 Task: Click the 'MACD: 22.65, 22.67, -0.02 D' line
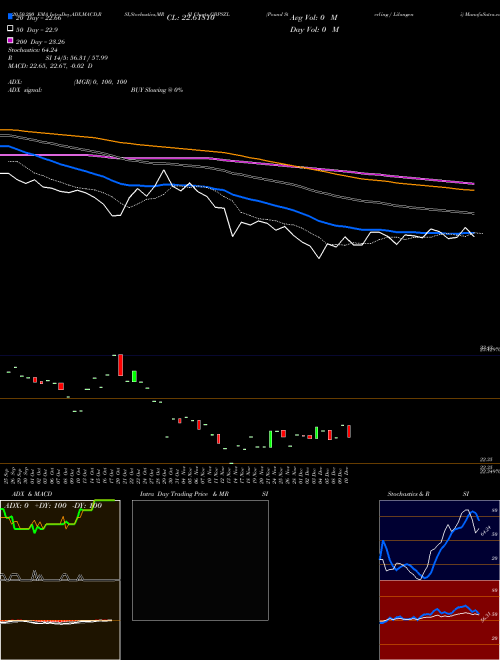coord(50,66)
